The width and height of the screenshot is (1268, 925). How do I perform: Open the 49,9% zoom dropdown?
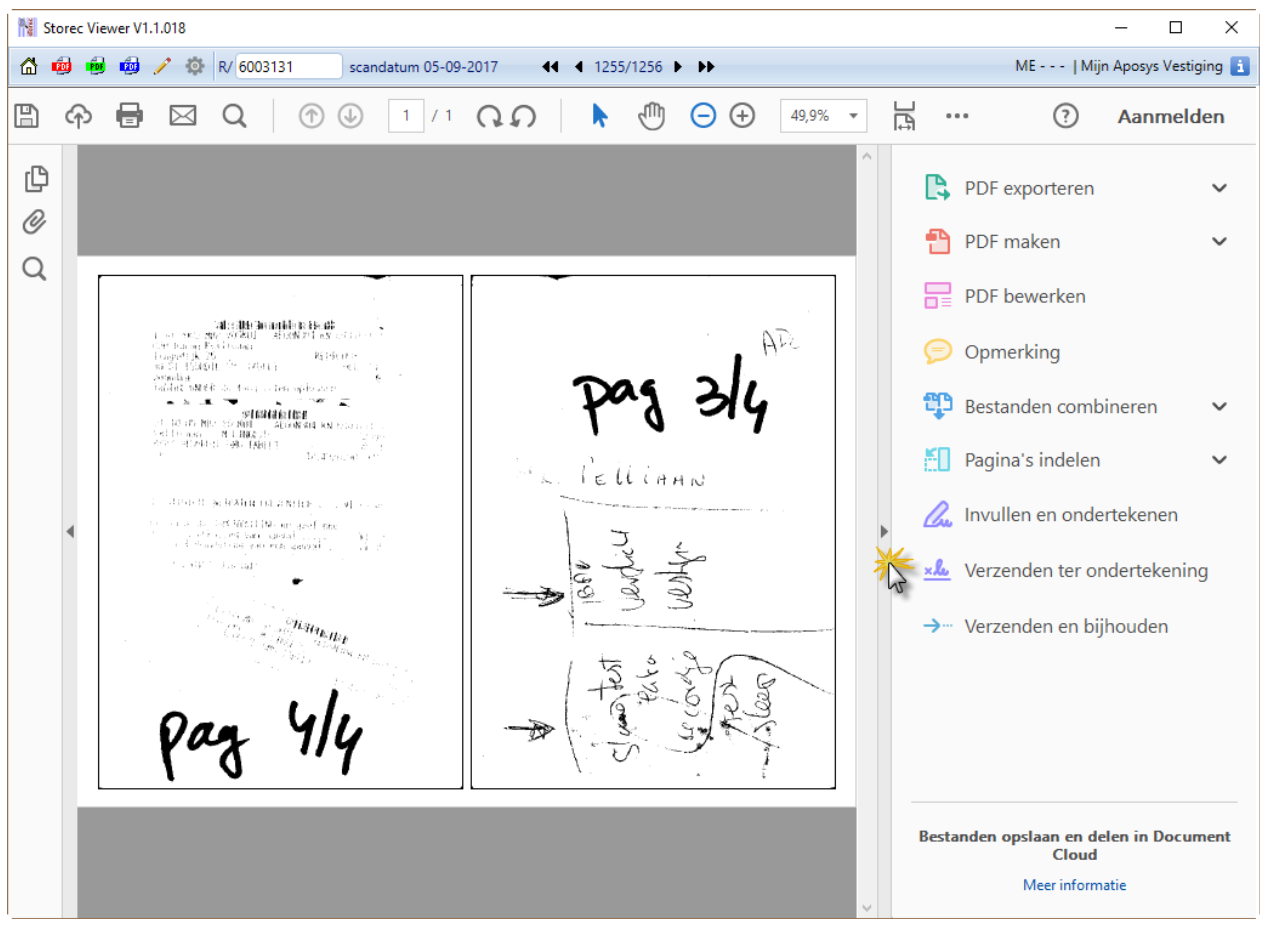[x=822, y=116]
